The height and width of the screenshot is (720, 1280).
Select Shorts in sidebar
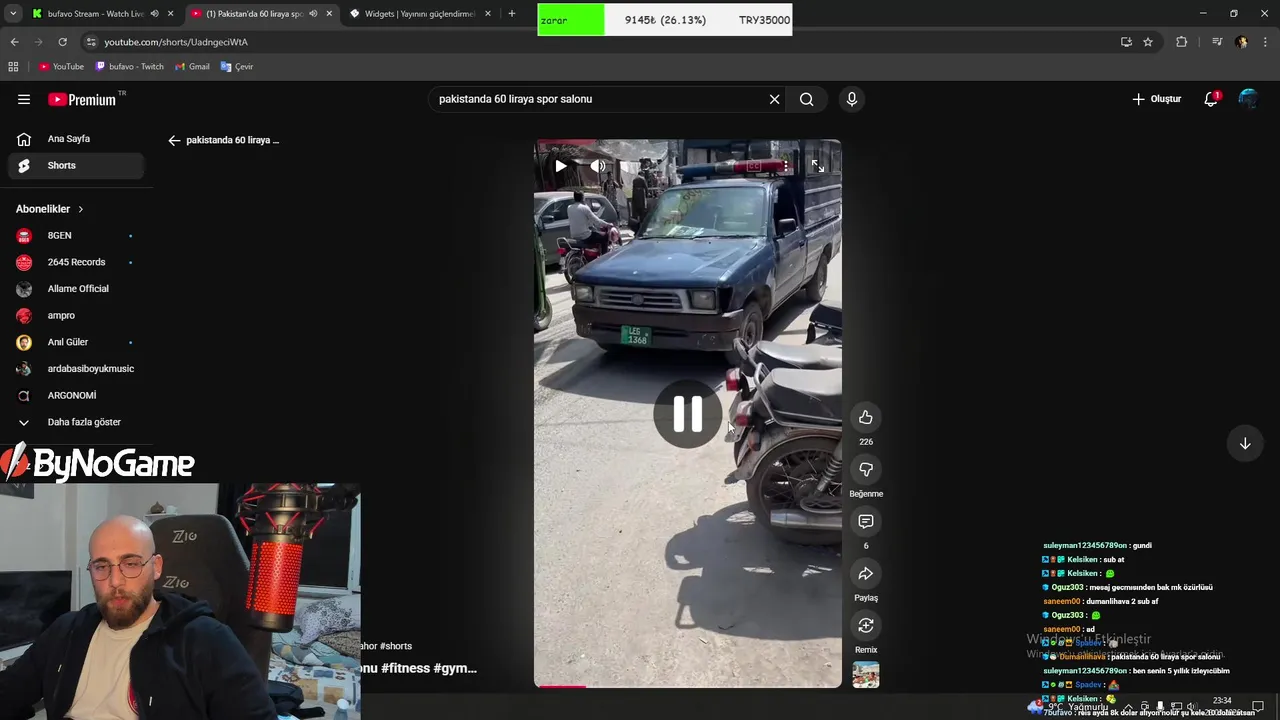pyautogui.click(x=75, y=165)
